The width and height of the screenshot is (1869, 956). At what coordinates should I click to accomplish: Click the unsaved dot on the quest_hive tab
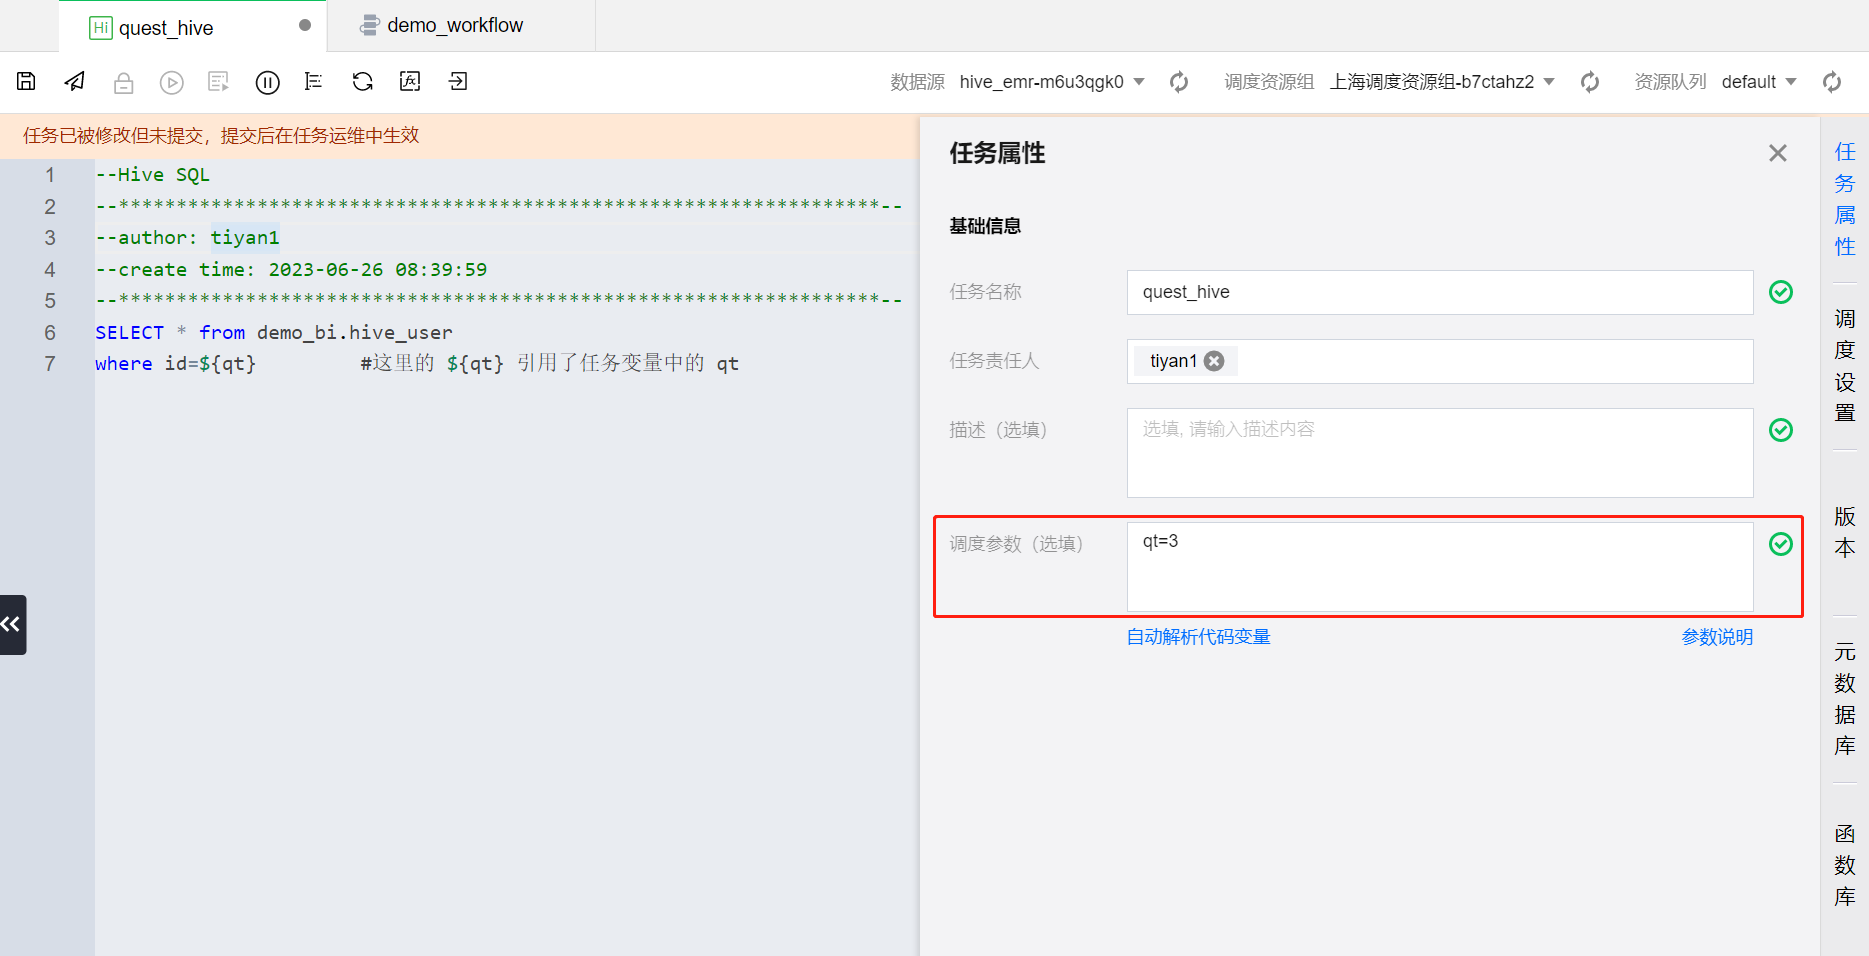tap(305, 25)
